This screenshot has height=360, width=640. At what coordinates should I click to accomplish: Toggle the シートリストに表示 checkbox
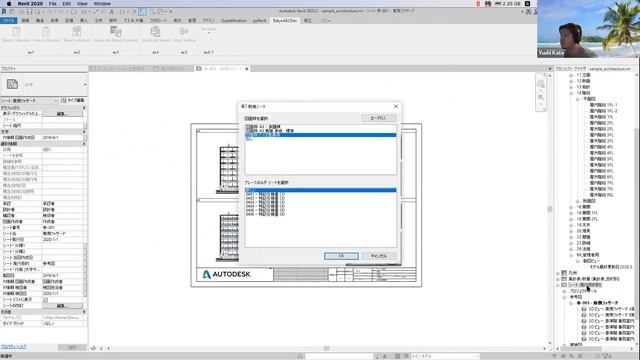coord(45,300)
